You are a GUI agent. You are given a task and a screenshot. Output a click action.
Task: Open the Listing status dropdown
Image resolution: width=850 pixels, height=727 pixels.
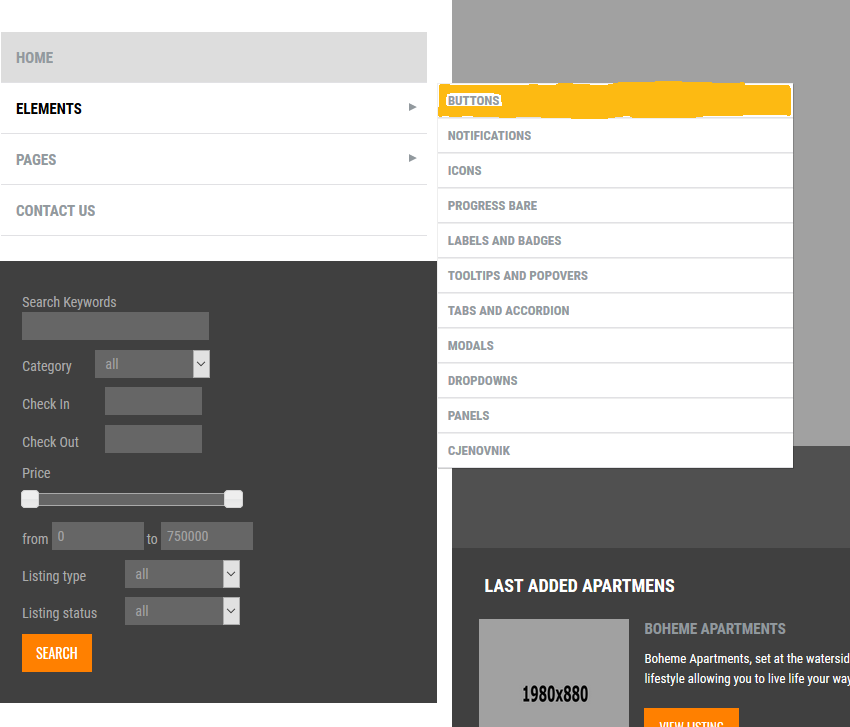[182, 611]
